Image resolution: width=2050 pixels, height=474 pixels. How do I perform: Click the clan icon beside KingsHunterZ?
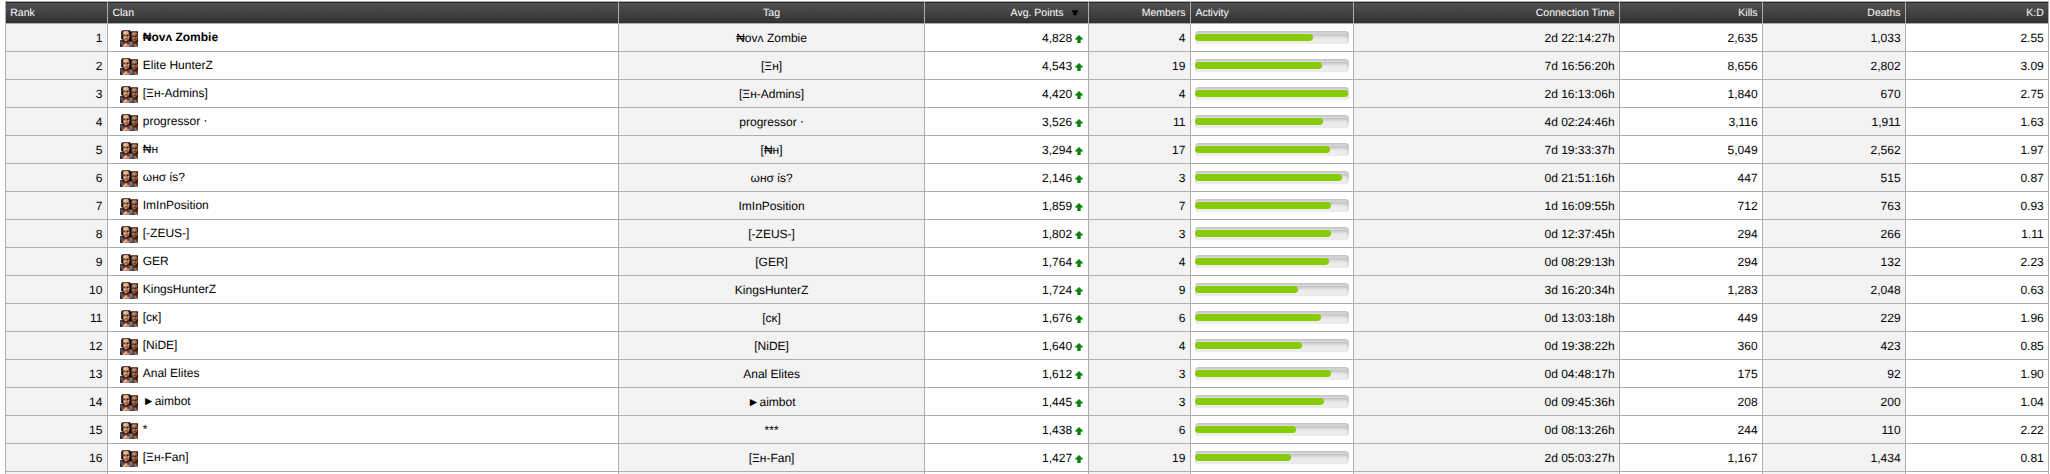pos(129,290)
